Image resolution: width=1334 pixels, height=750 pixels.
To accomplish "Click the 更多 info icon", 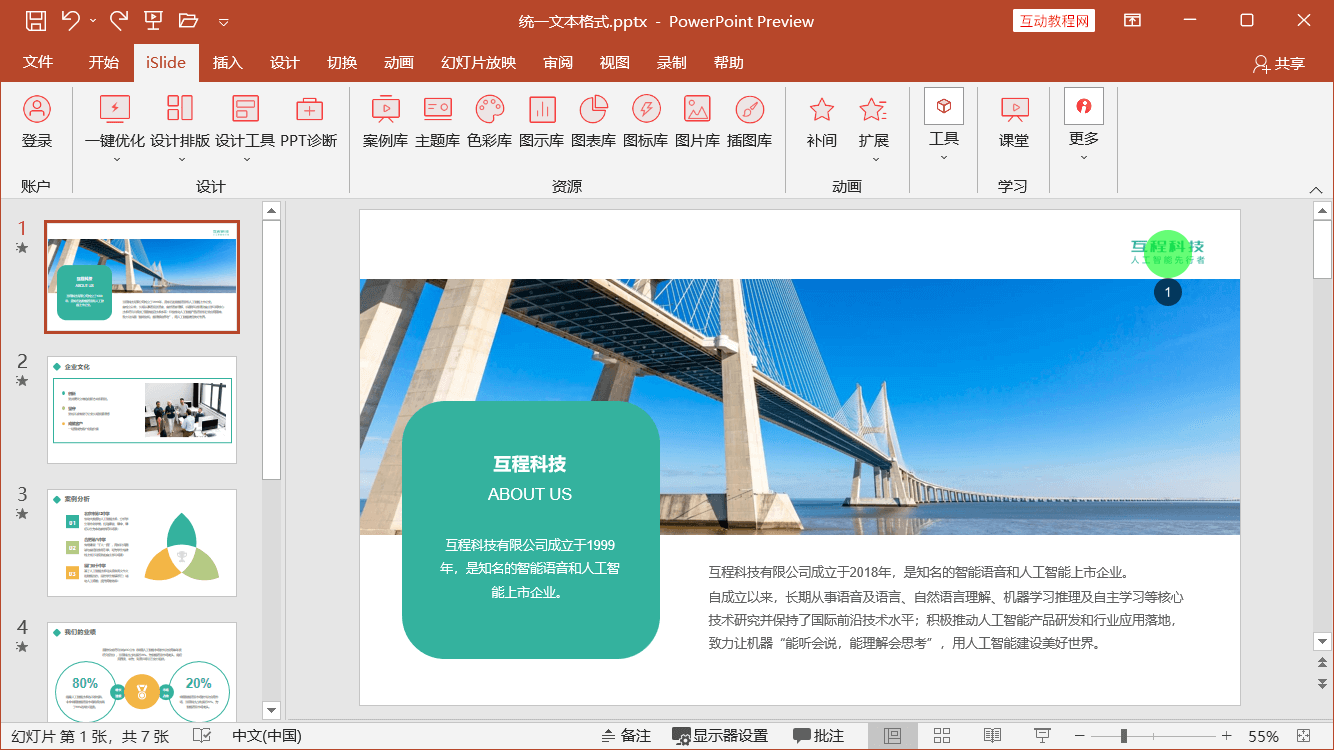I will coord(1084,106).
